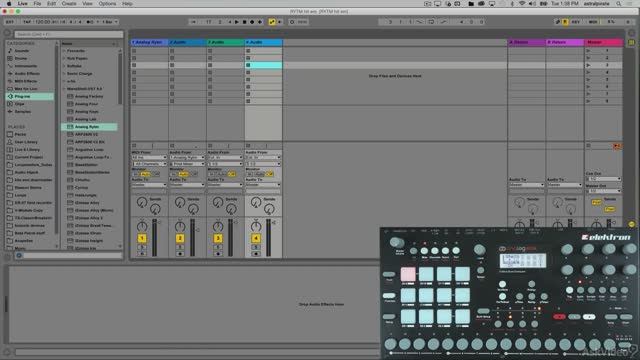This screenshot has width=640, height=360.
Task: Launch Master scene 1
Action: tap(588, 51)
